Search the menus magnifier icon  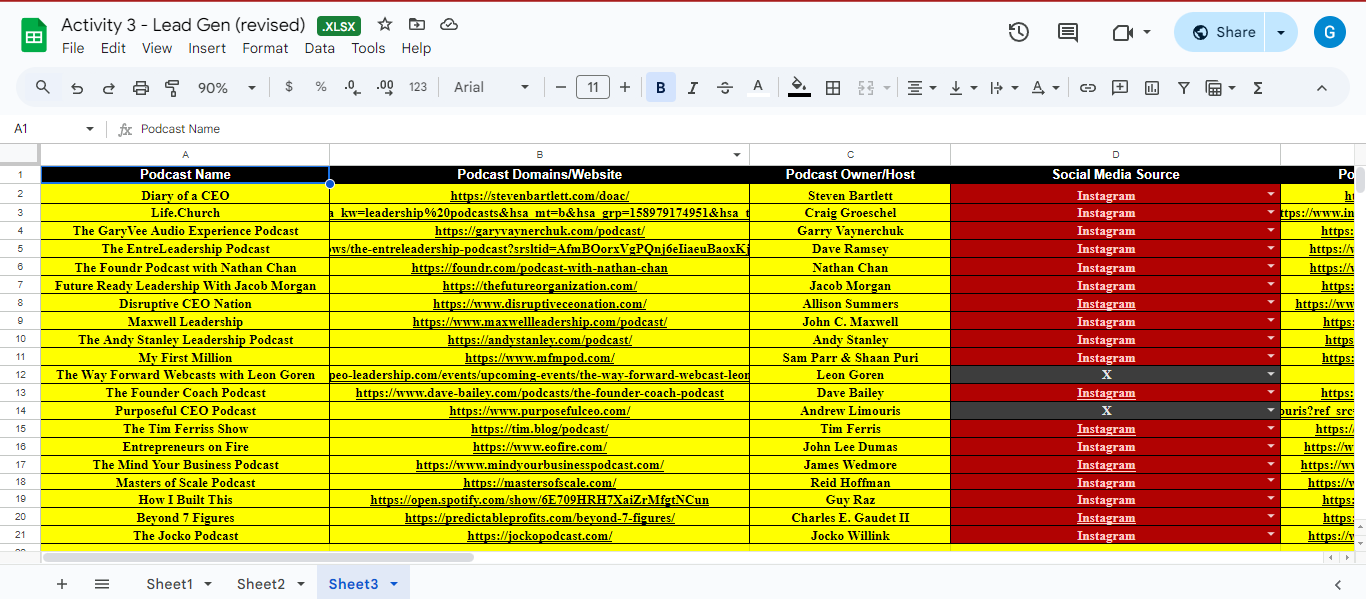43,87
